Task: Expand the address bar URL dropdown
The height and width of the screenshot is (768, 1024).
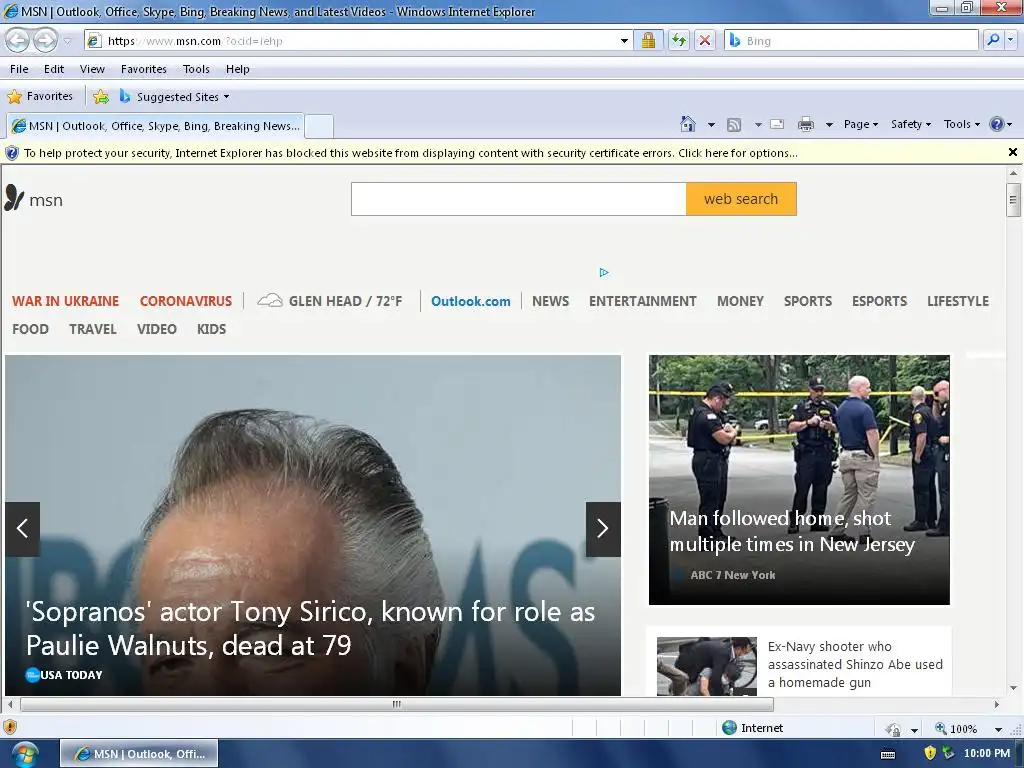Action: click(624, 40)
